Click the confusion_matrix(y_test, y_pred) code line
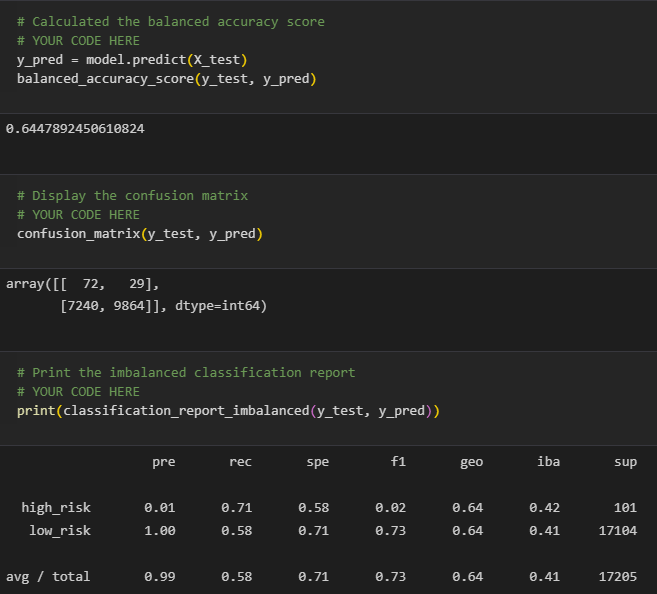The width and height of the screenshot is (657, 594). click(140, 234)
